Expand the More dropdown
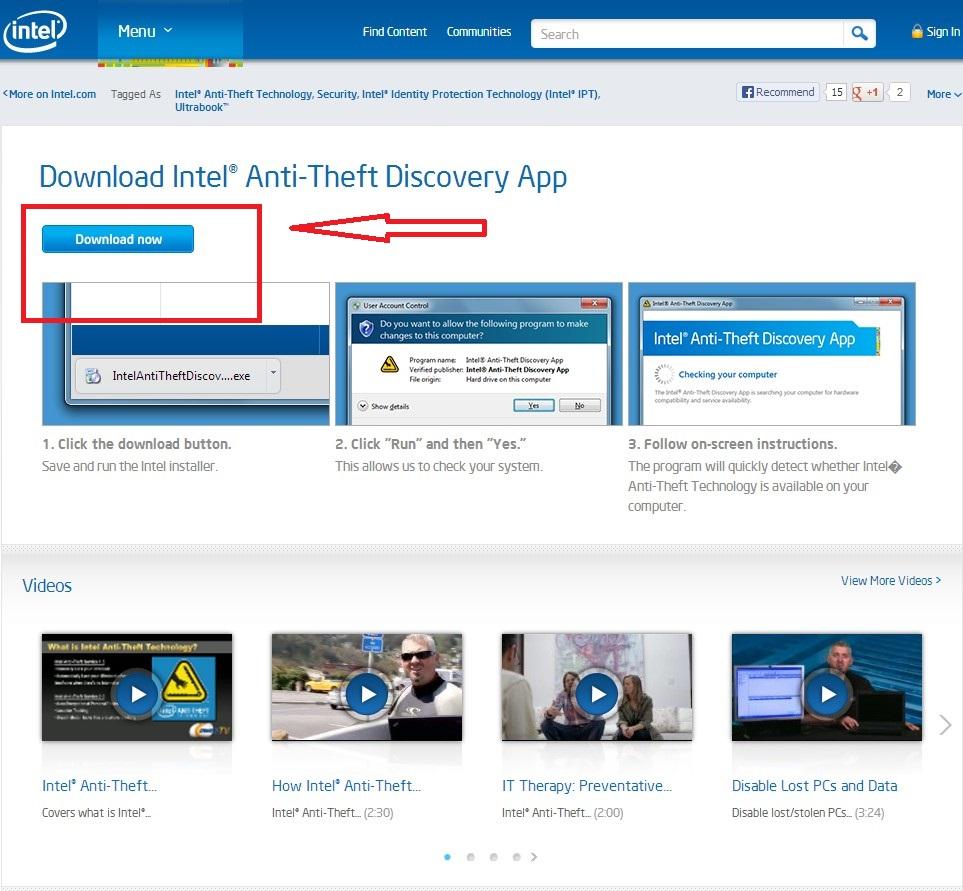Screen dimensions: 963x891 (943, 94)
